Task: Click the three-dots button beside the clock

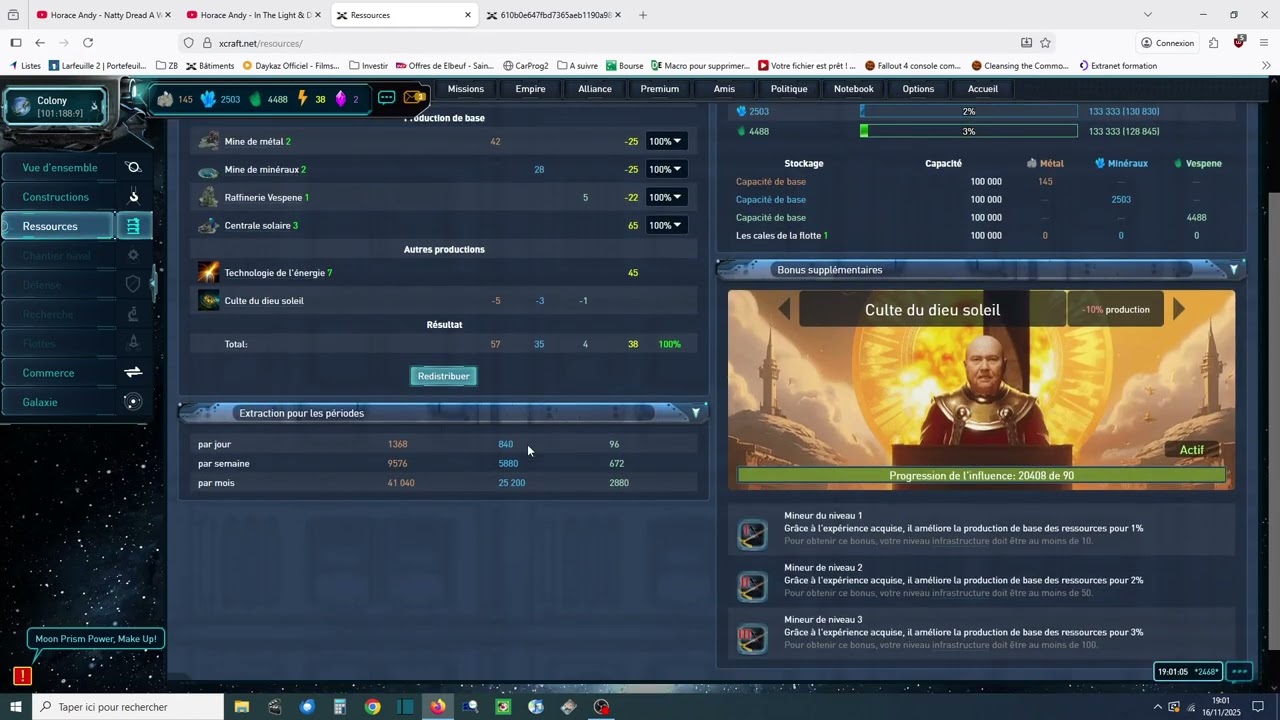Action: coord(1240,672)
